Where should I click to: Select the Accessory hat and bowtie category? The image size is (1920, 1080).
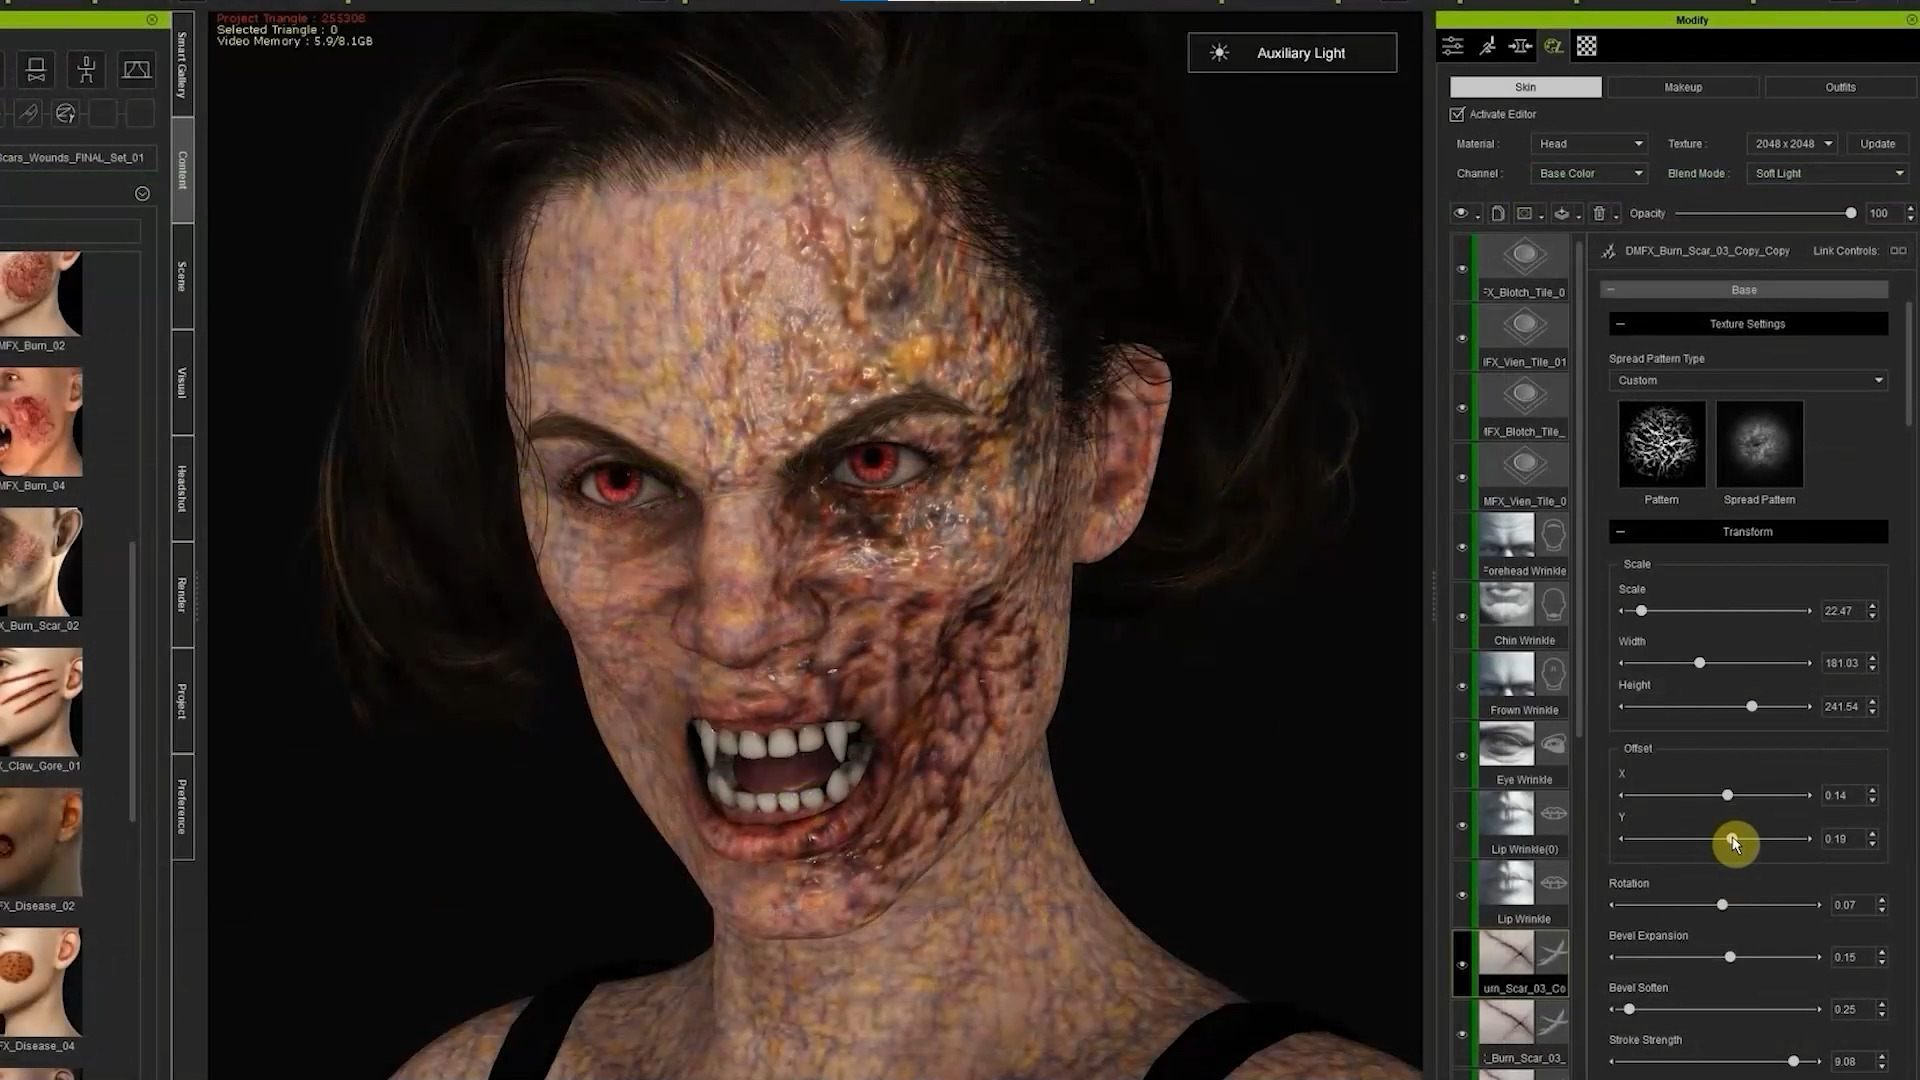click(36, 69)
